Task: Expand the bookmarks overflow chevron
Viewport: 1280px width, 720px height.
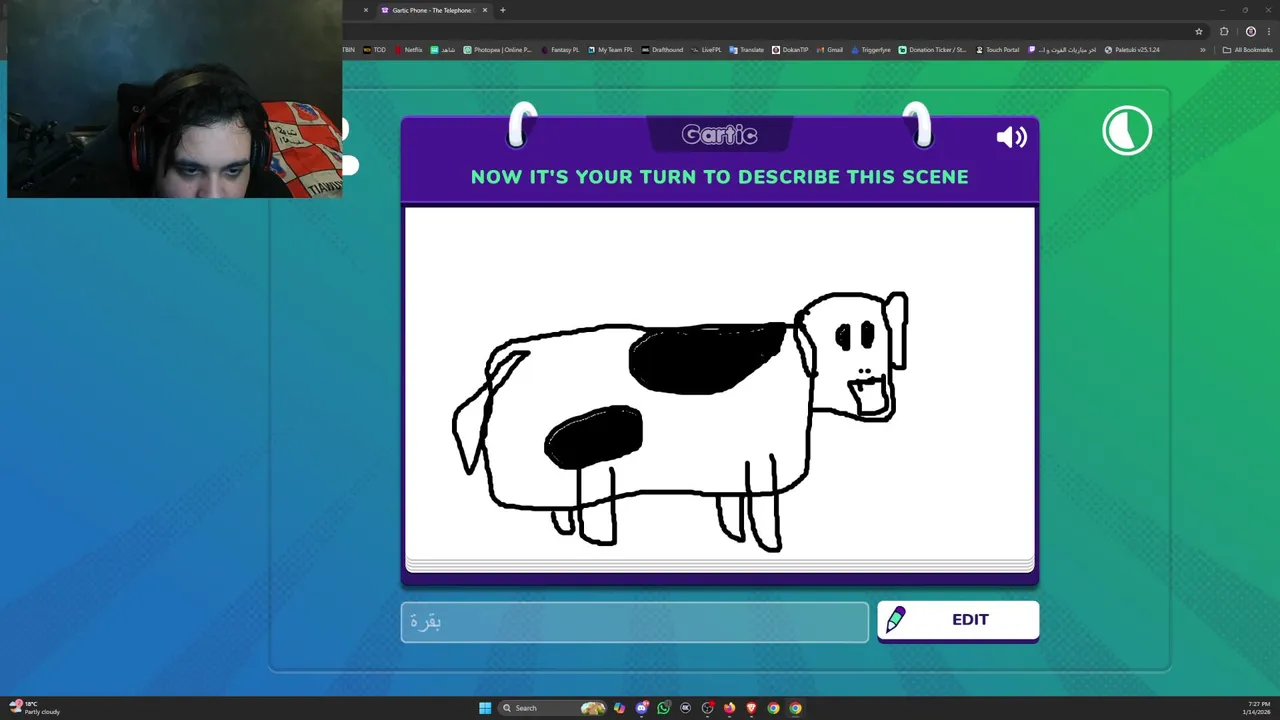Action: [x=1203, y=50]
